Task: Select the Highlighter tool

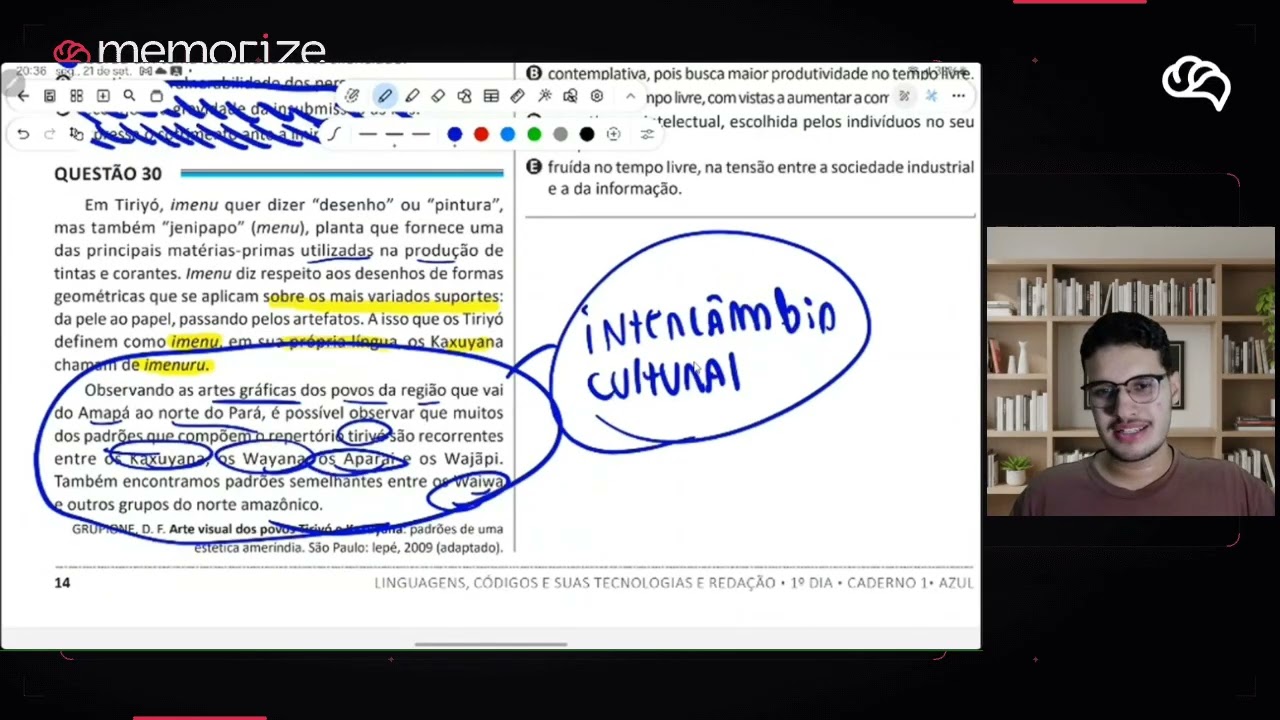Action: [412, 96]
